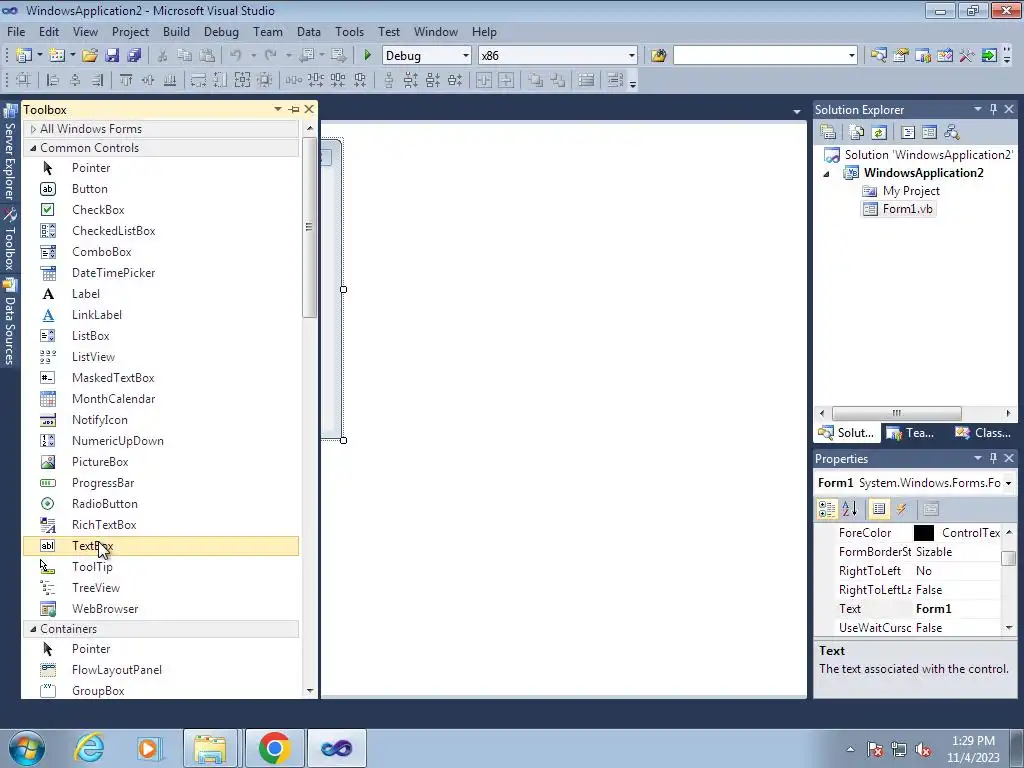Open Google Chrome from the taskbar

pyautogui.click(x=274, y=748)
